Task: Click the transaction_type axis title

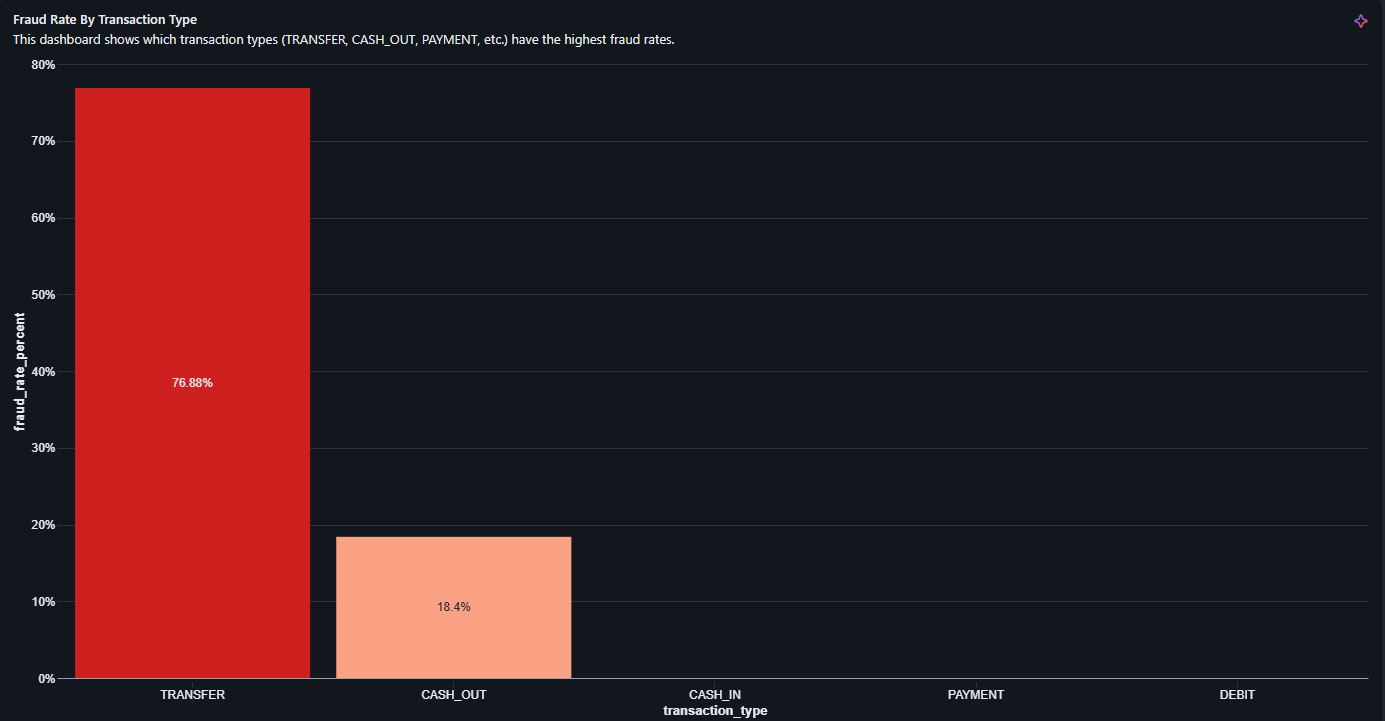Action: click(715, 711)
